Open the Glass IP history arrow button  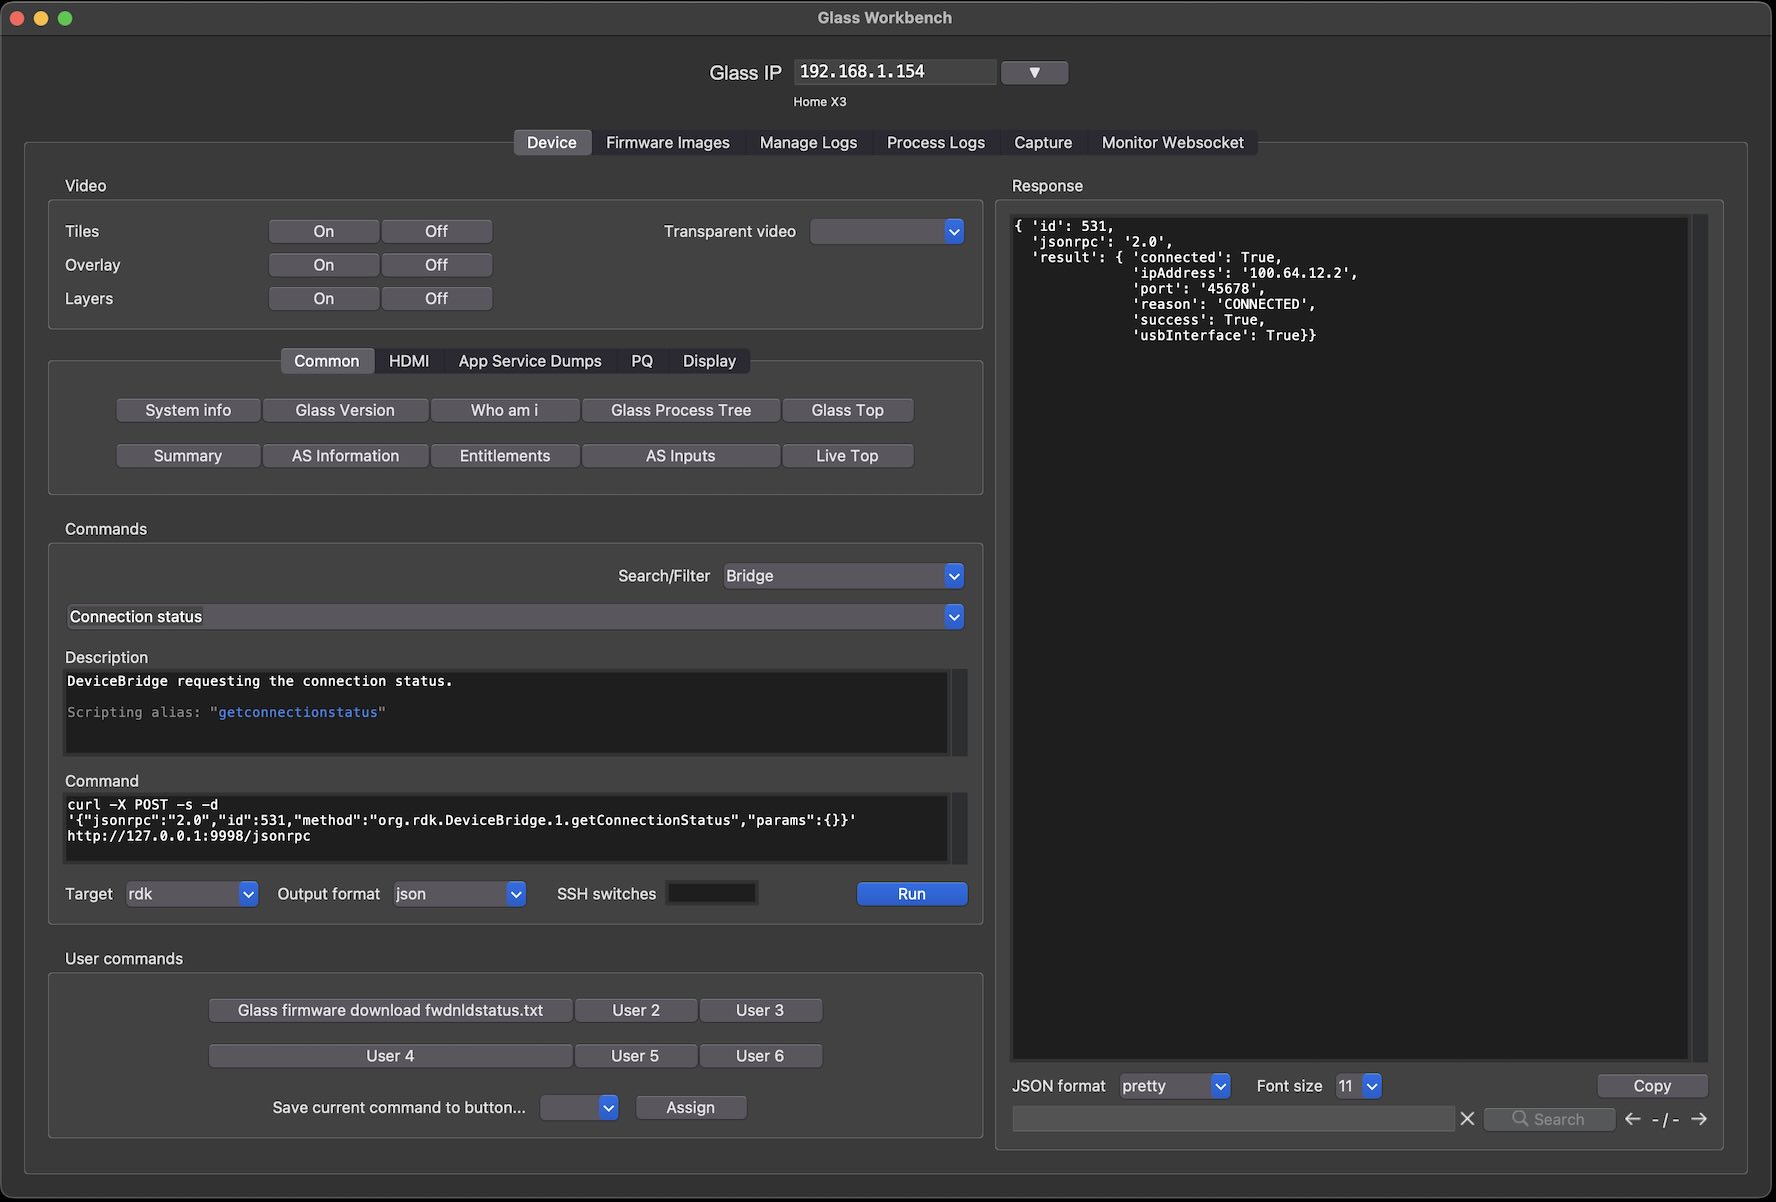click(x=1034, y=72)
